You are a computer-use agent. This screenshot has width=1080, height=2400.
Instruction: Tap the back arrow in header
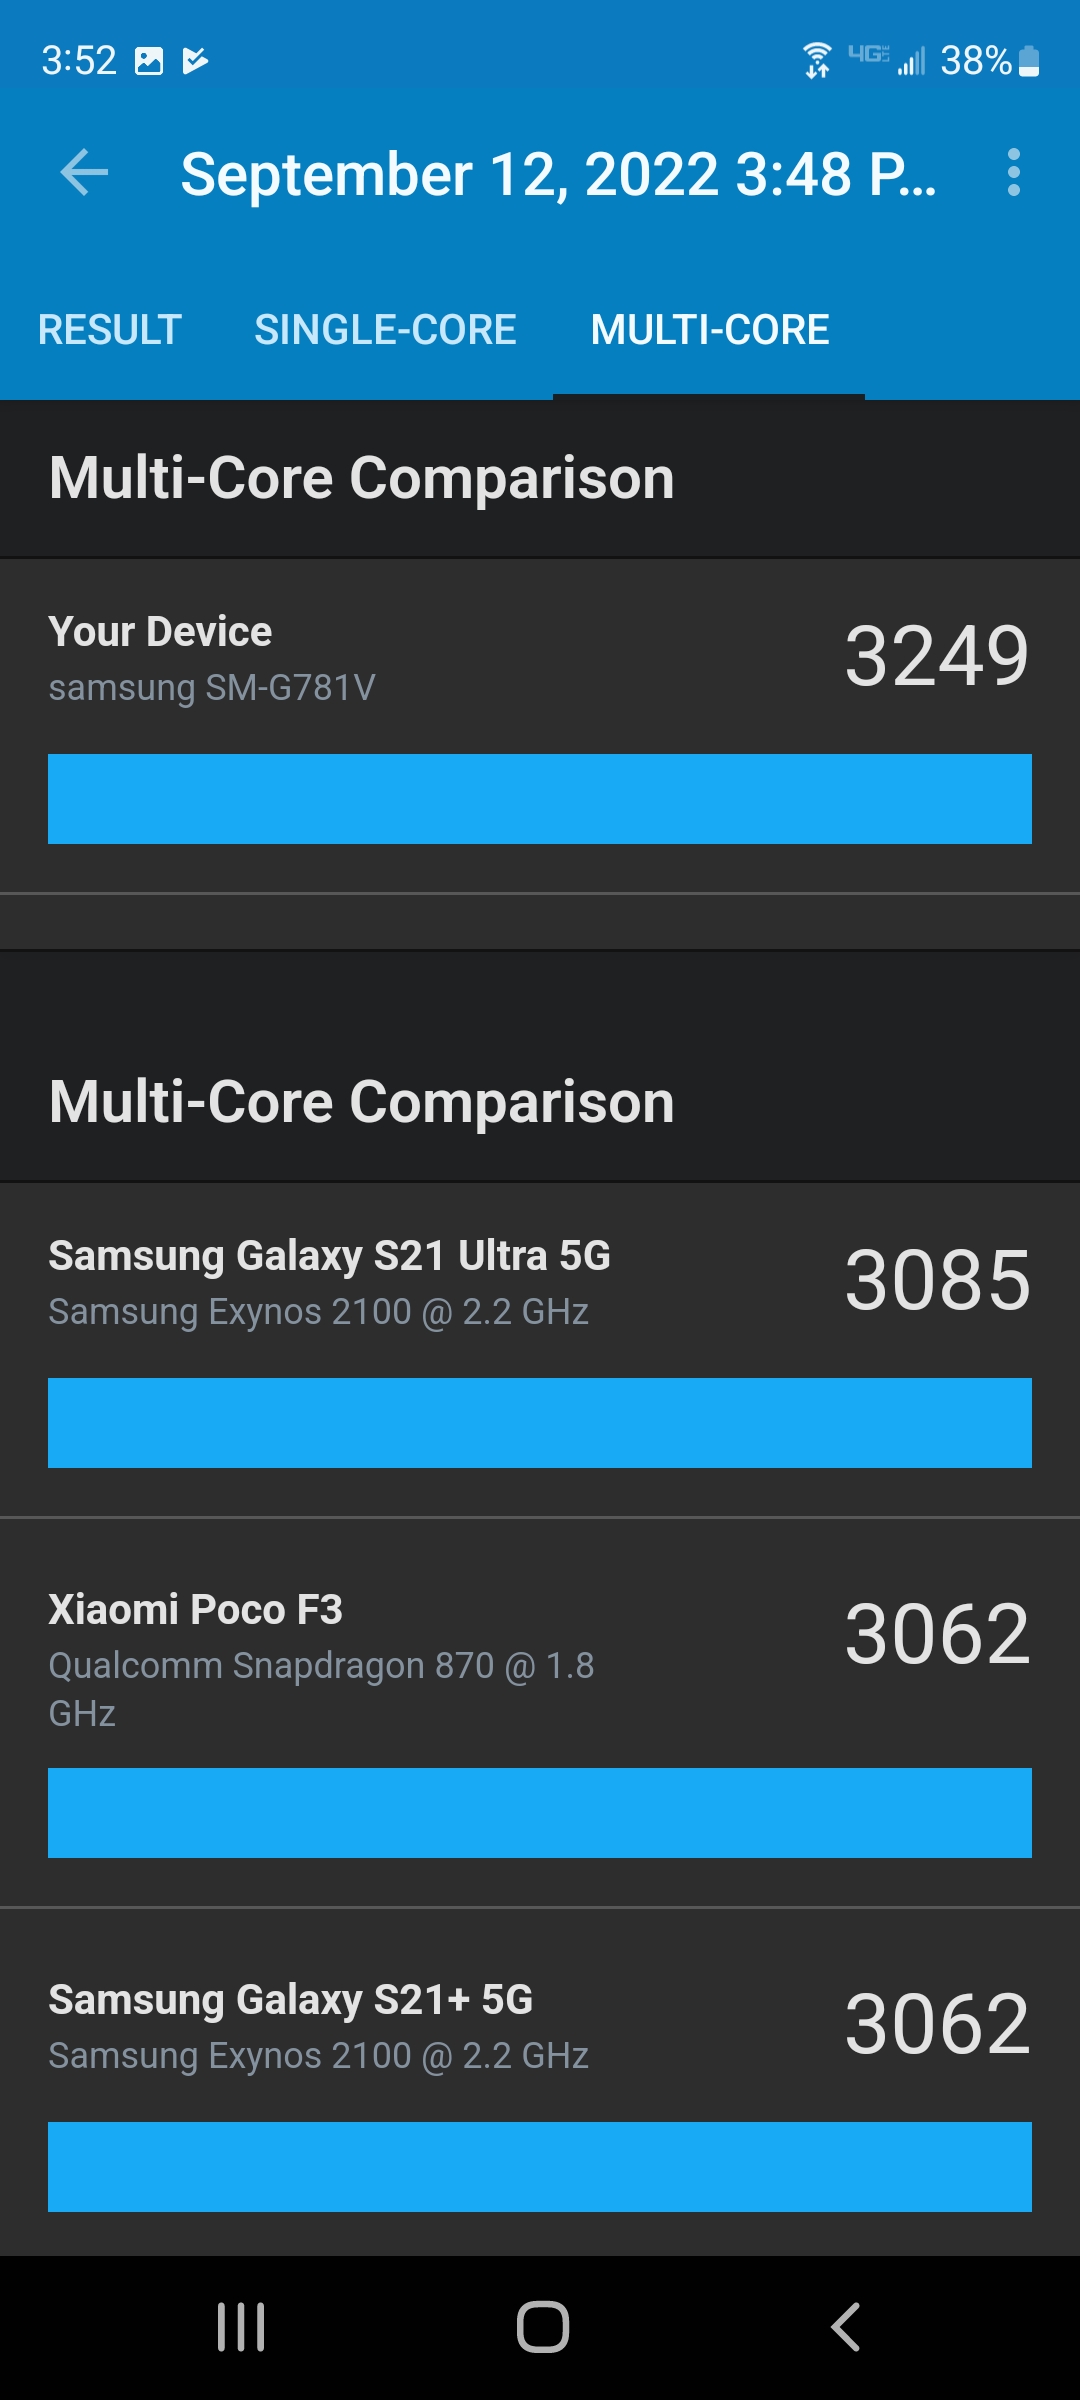click(x=84, y=173)
